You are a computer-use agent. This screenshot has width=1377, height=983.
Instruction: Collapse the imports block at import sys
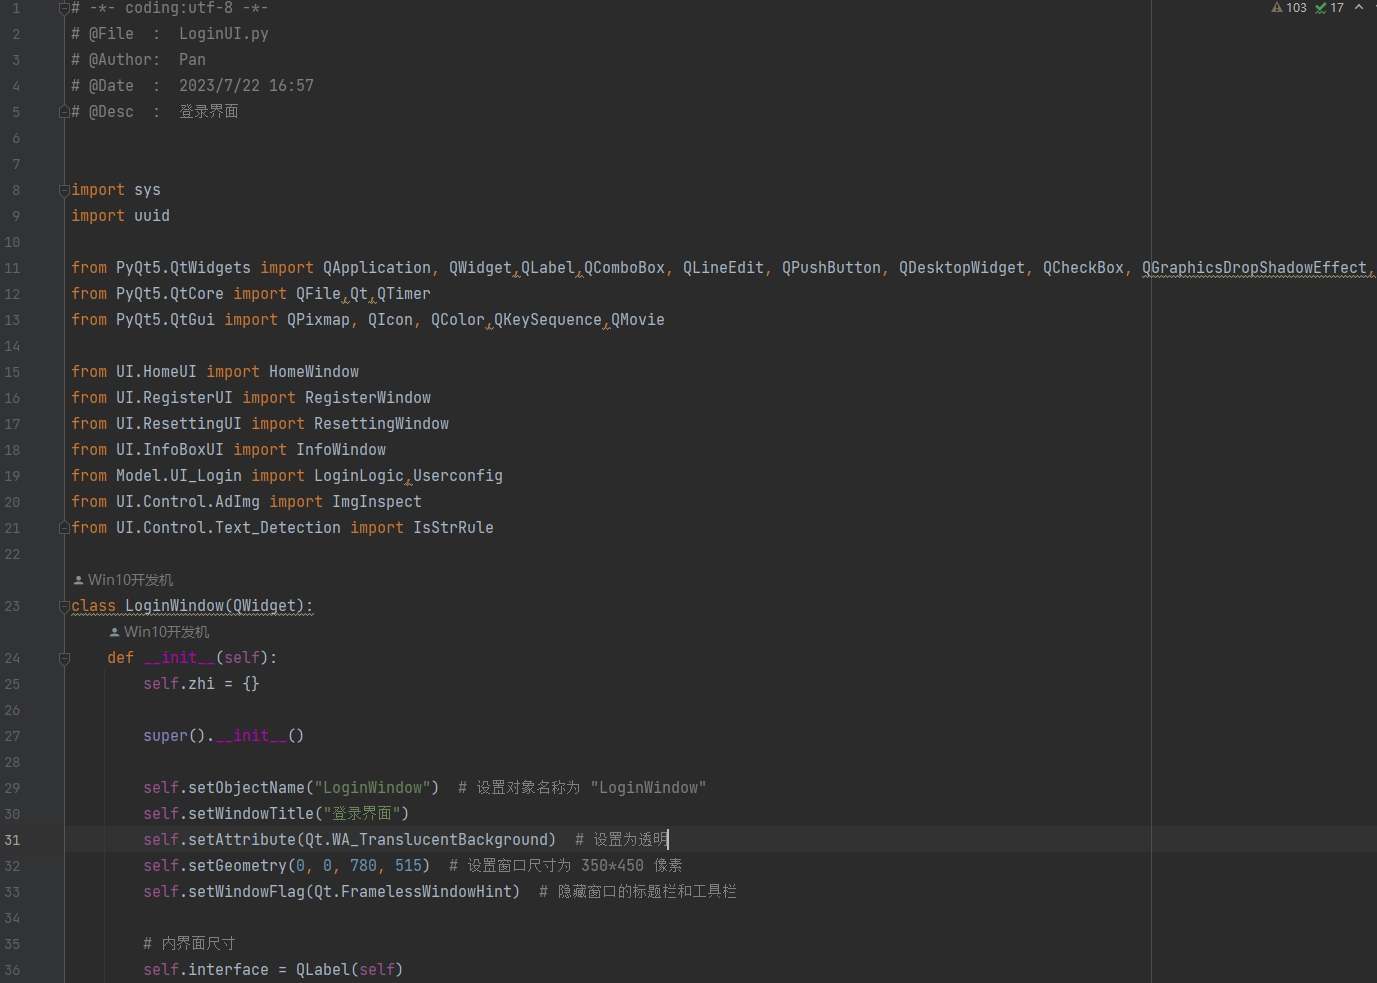tap(64, 190)
